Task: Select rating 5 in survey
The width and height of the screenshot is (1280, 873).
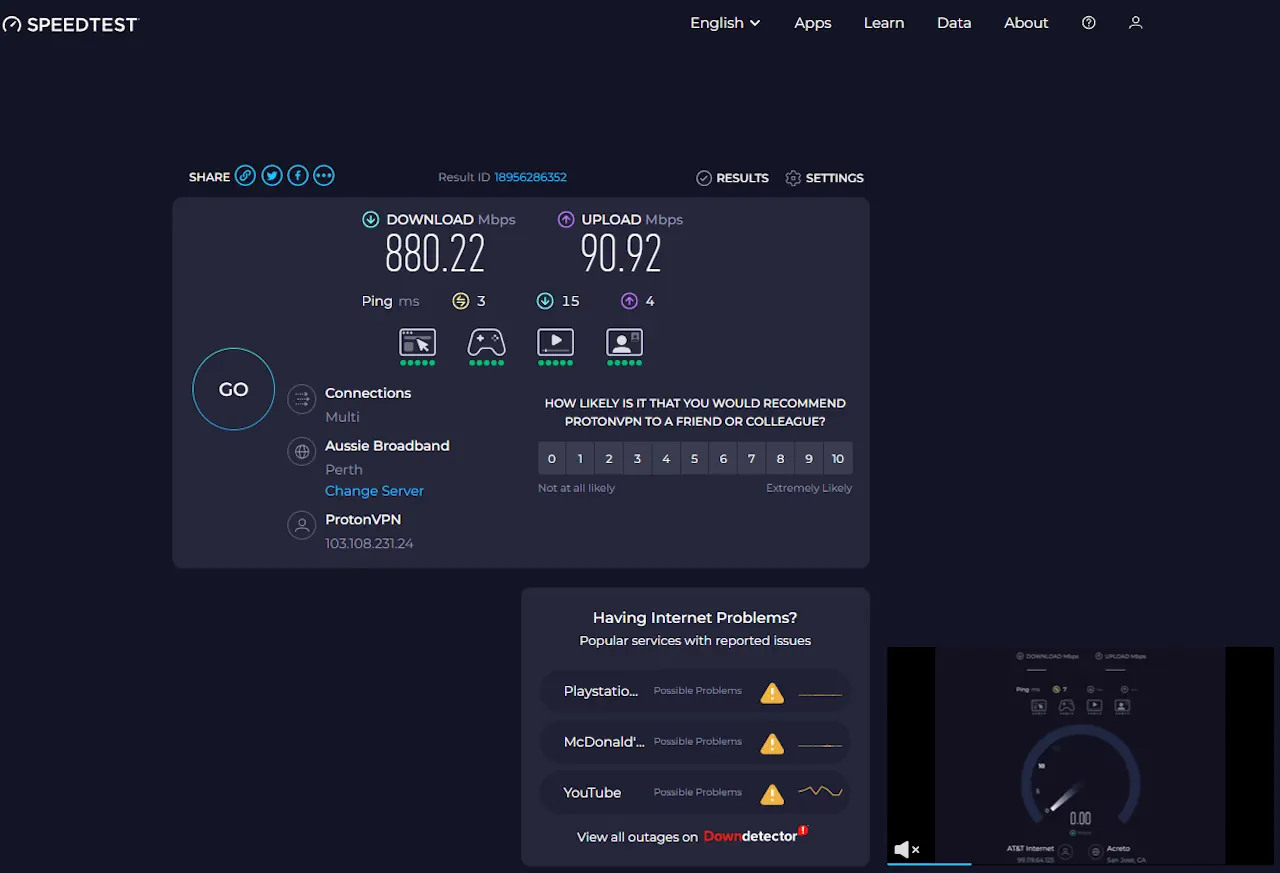Action: 695,459
